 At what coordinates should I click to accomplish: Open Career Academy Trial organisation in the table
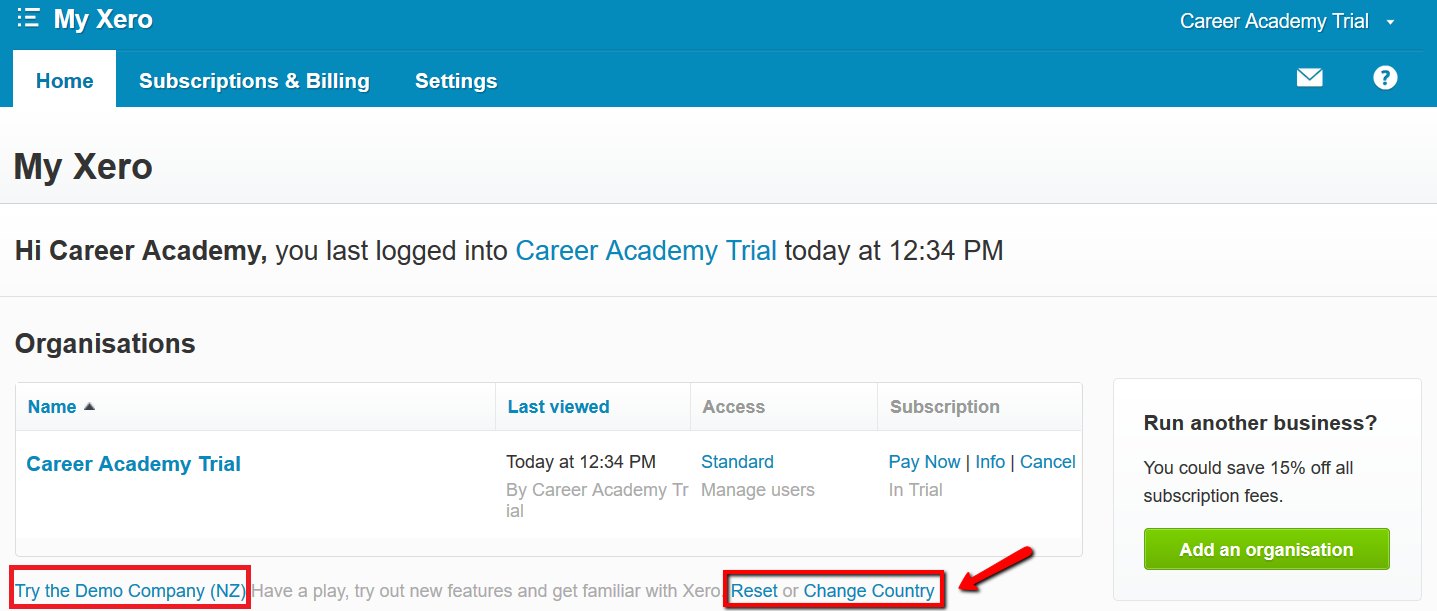pos(133,464)
